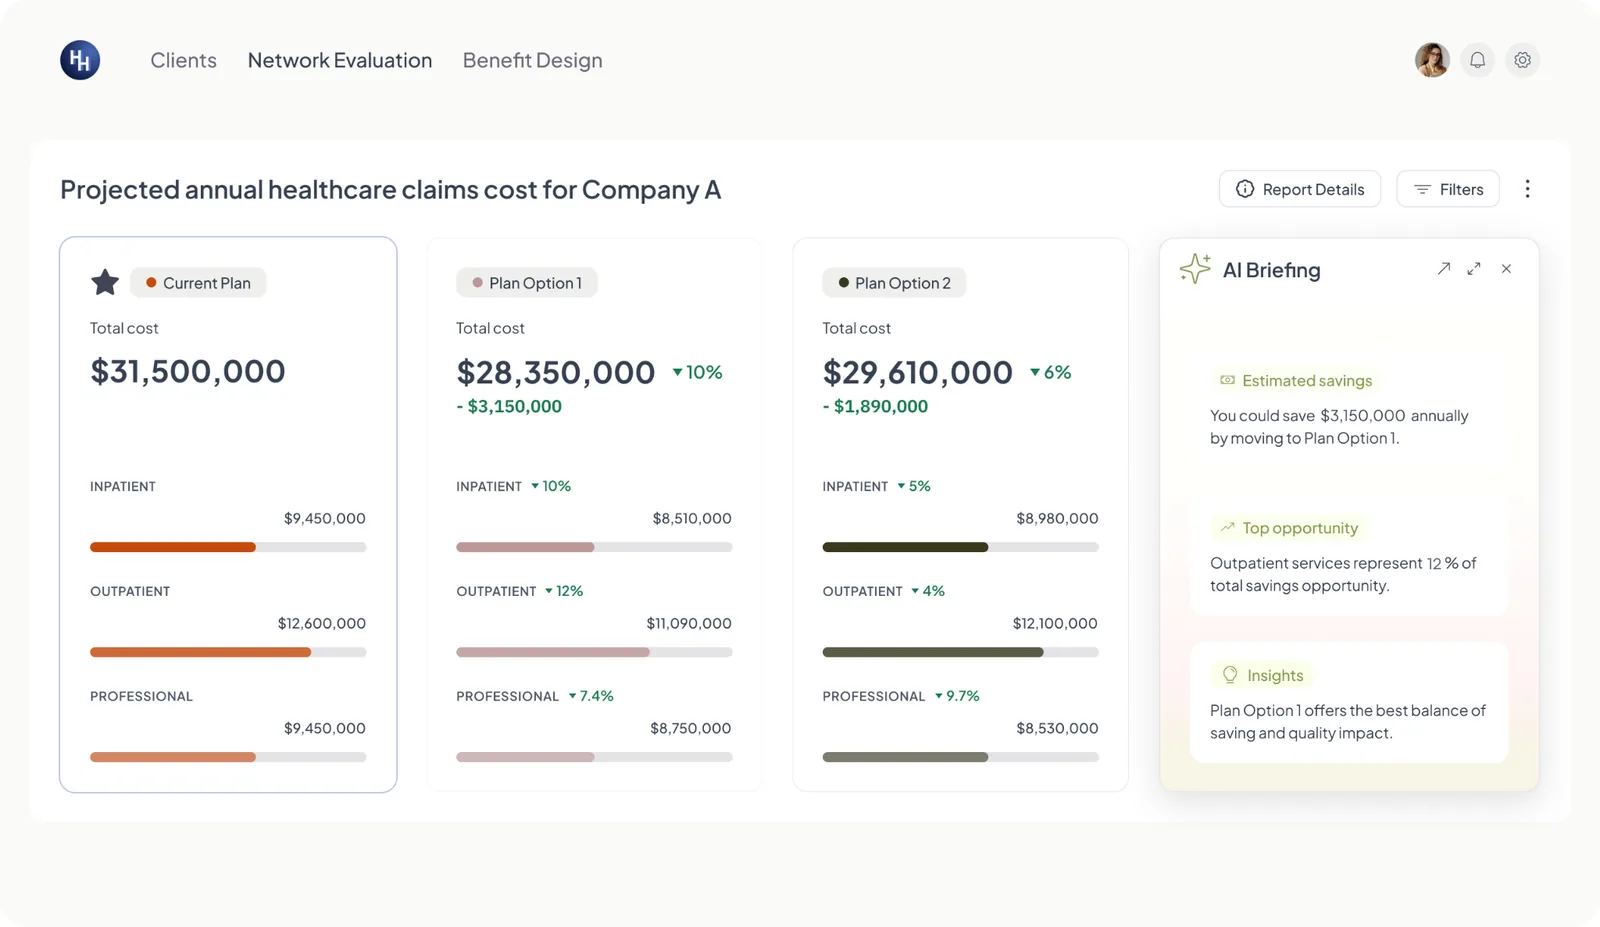Open the Filters button

[x=1448, y=189]
